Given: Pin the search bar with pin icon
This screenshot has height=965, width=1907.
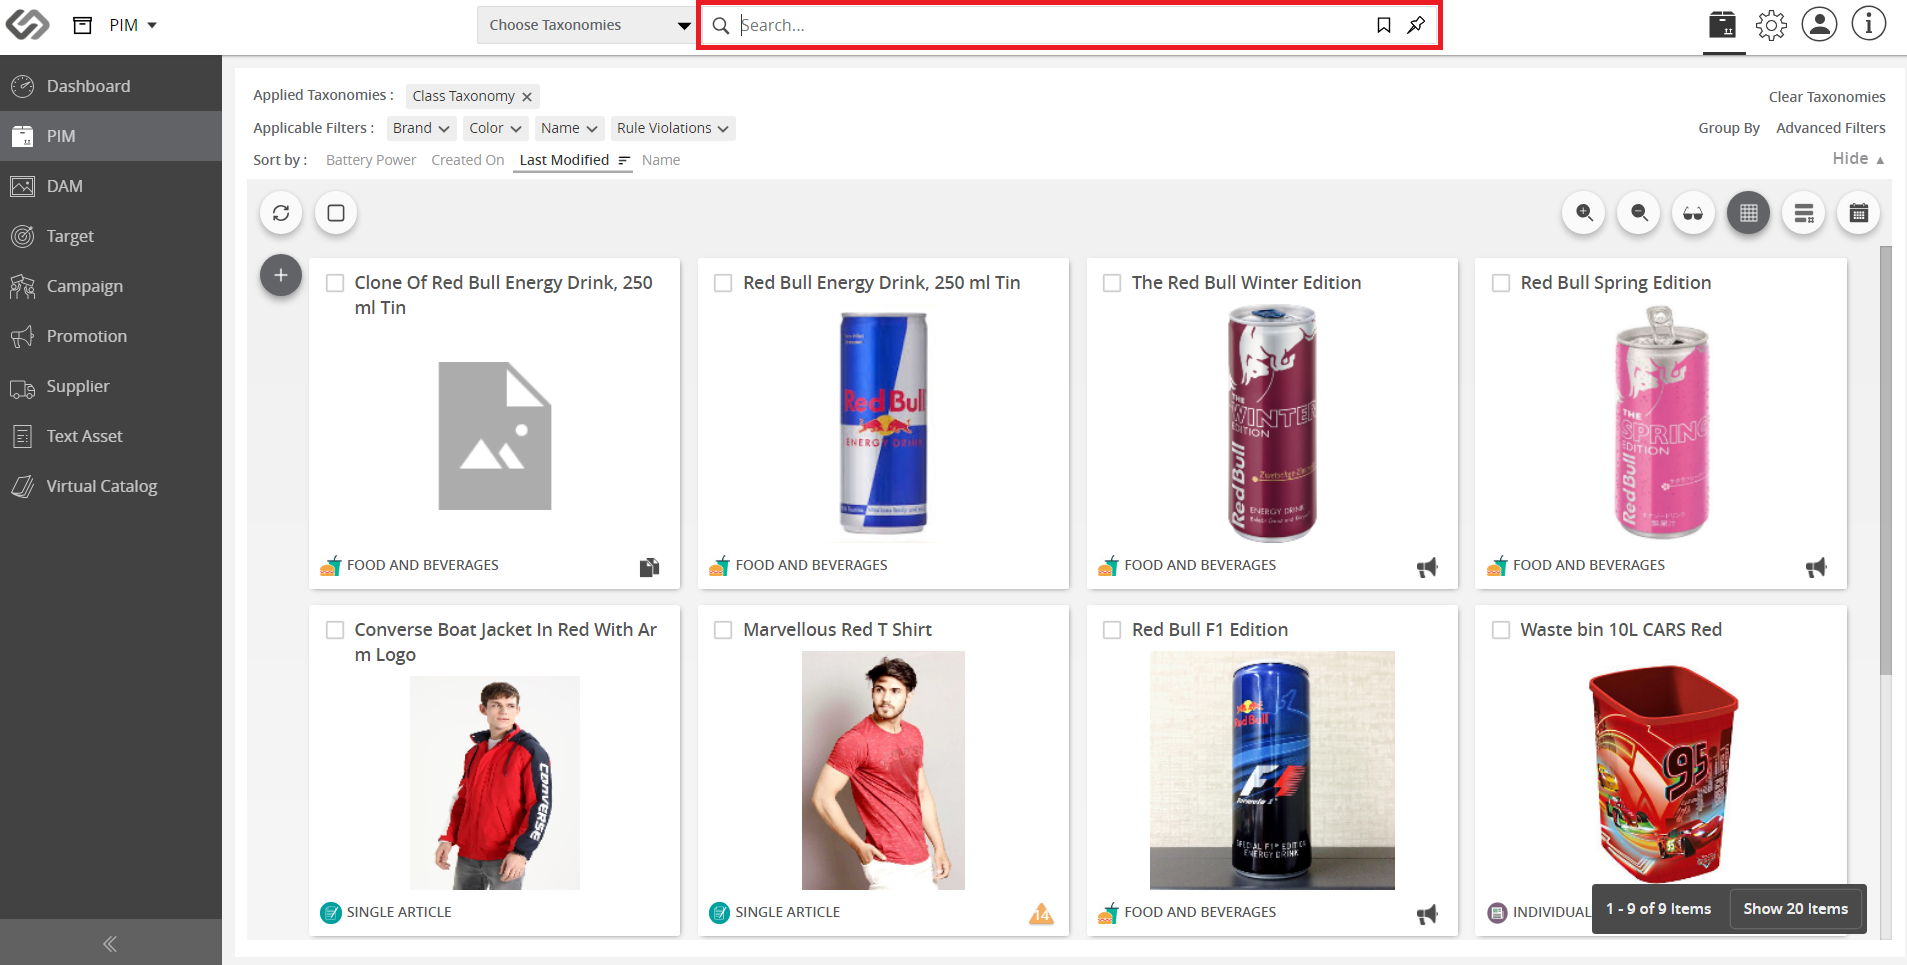Looking at the screenshot, I should 1416,25.
